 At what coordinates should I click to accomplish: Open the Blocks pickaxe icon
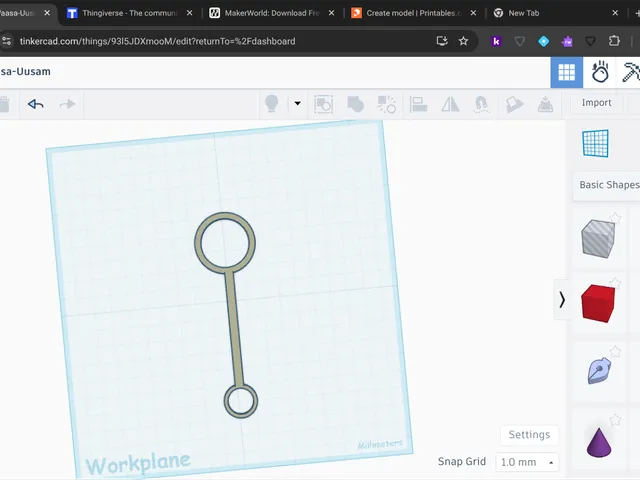click(630, 72)
